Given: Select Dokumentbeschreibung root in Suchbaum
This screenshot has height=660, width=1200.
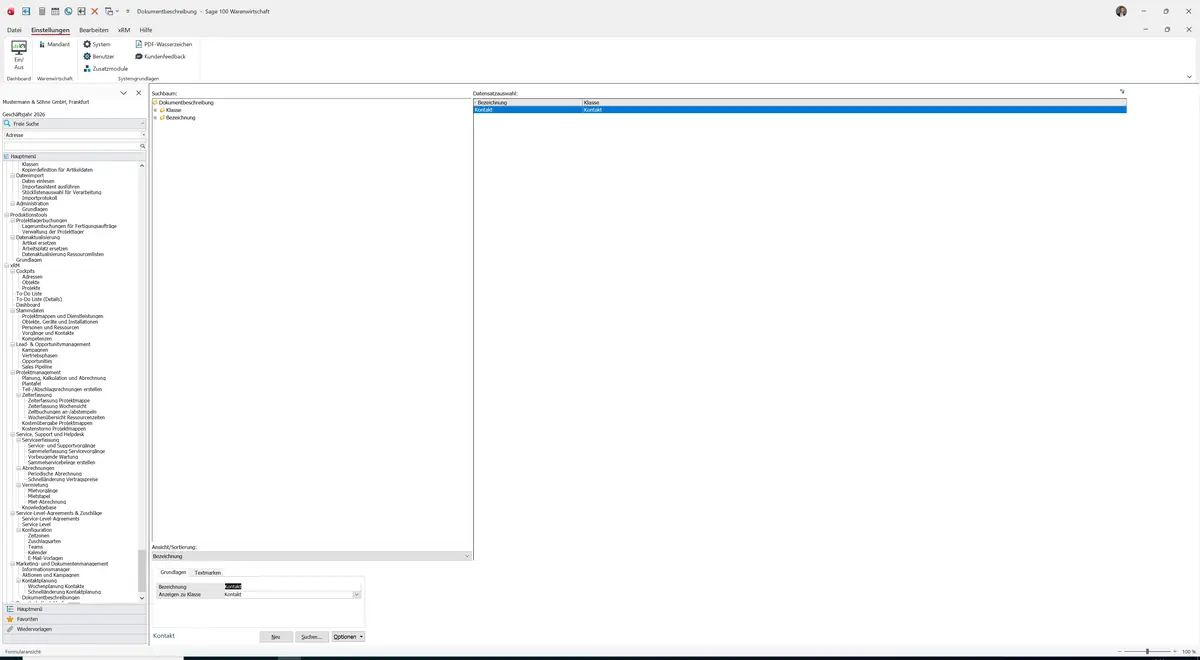Looking at the screenshot, I should (186, 102).
